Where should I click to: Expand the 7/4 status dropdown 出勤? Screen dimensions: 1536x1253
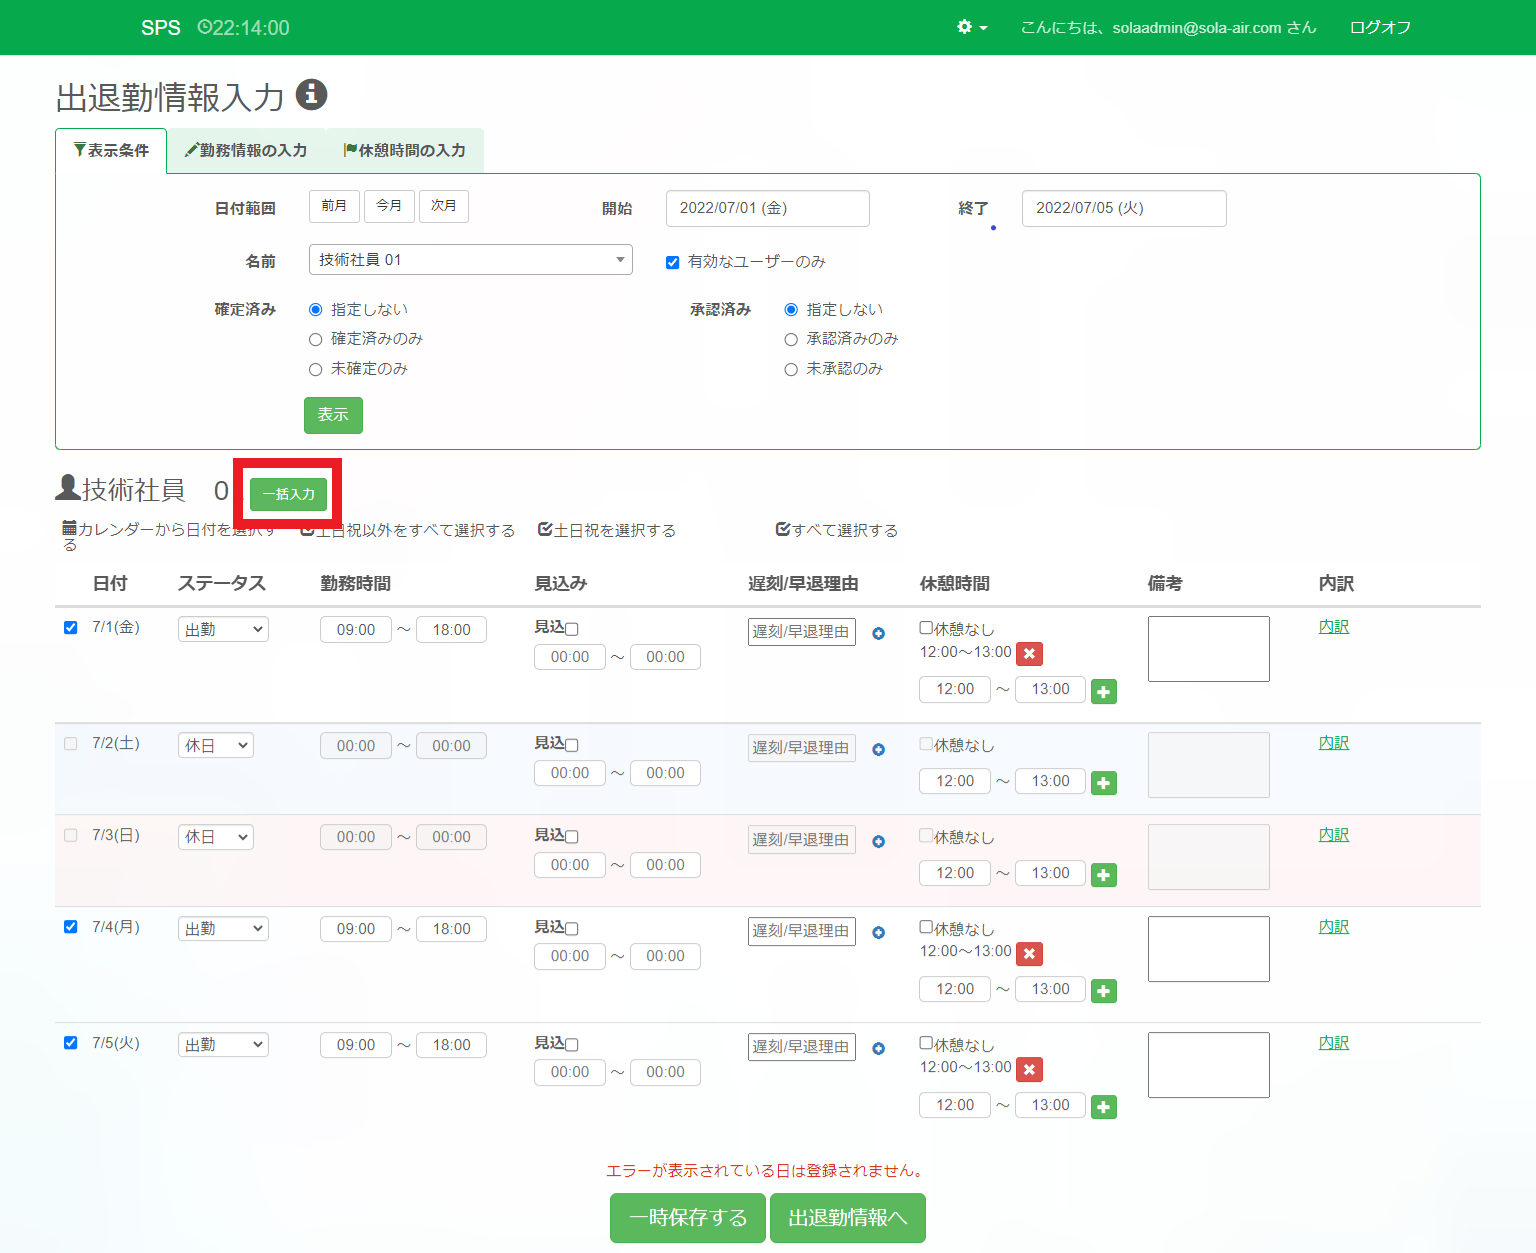point(223,929)
